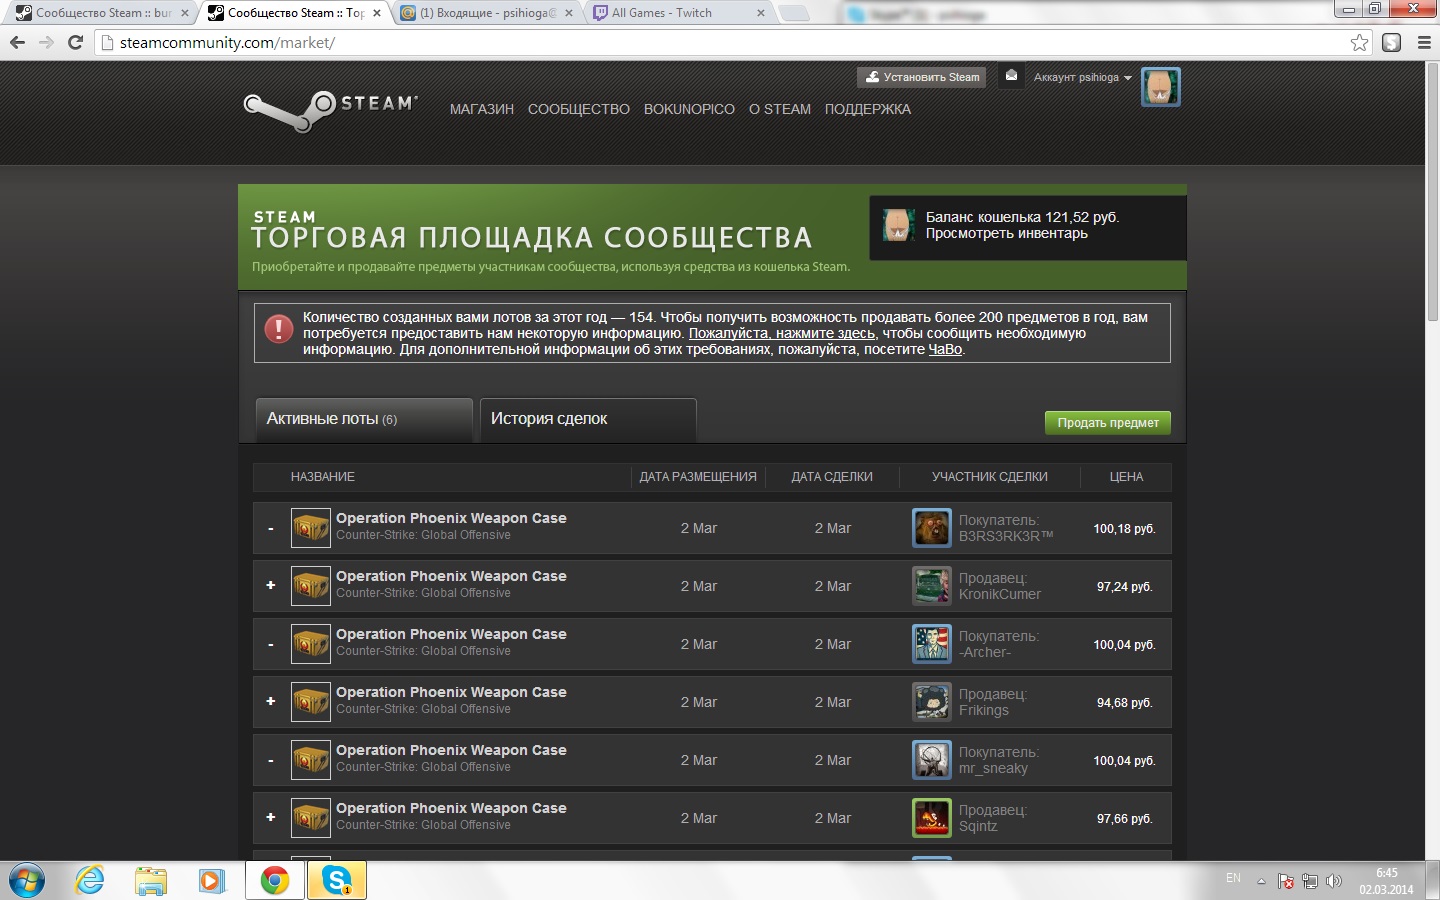1440x900 pixels.
Task: Open the BOKUNOPICO profile menu
Action: coord(689,109)
